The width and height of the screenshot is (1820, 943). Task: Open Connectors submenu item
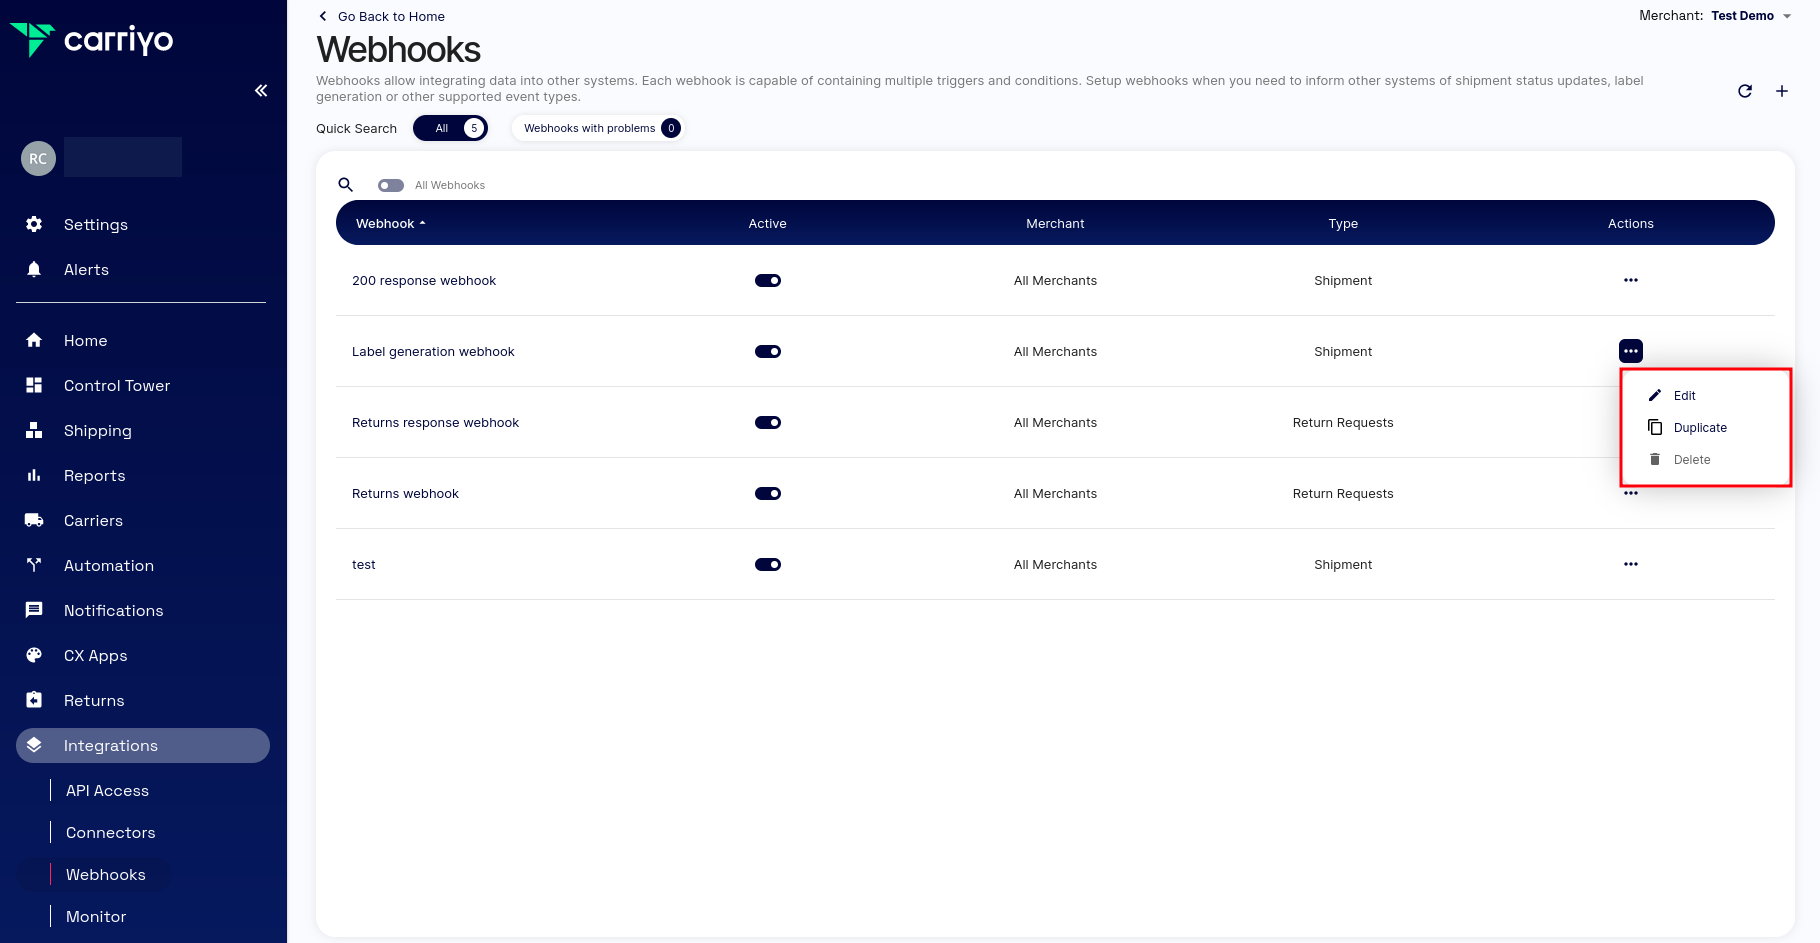[110, 832]
